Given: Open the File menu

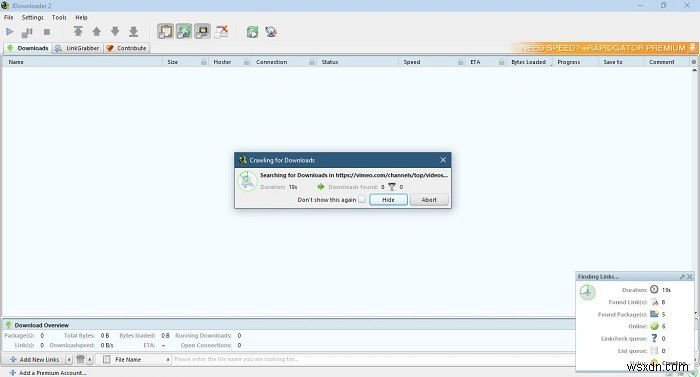Looking at the screenshot, I should click(x=8, y=17).
